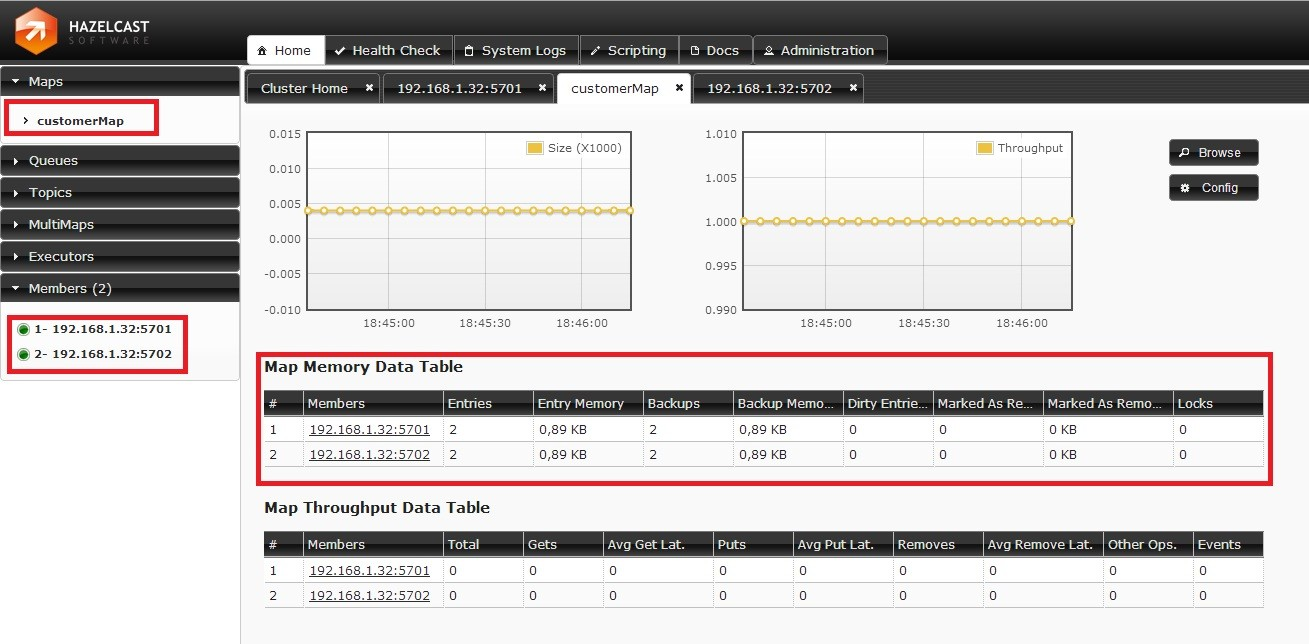This screenshot has height=644, width=1309.
Task: Sort Memory table by Entries column
Action: click(488, 403)
